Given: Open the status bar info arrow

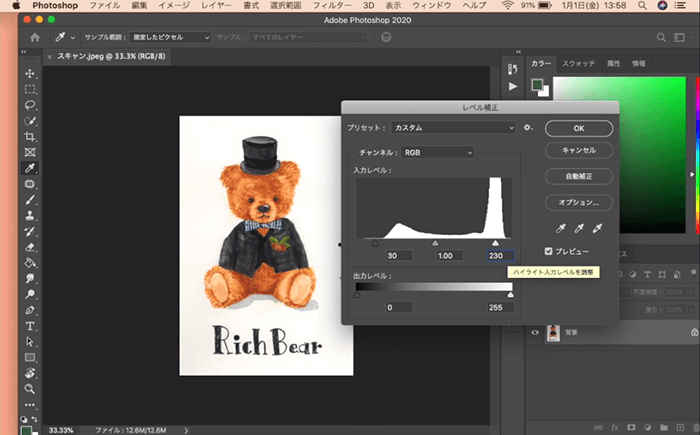Looking at the screenshot, I should (186, 431).
